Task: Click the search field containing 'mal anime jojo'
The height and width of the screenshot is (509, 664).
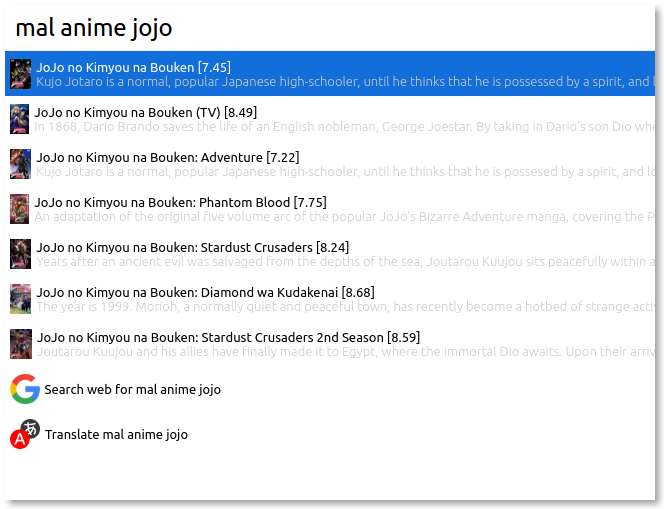Action: 330,28
